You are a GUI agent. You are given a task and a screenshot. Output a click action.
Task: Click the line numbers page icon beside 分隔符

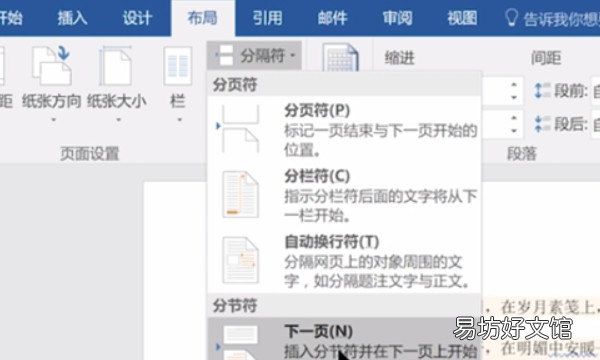pos(341,57)
